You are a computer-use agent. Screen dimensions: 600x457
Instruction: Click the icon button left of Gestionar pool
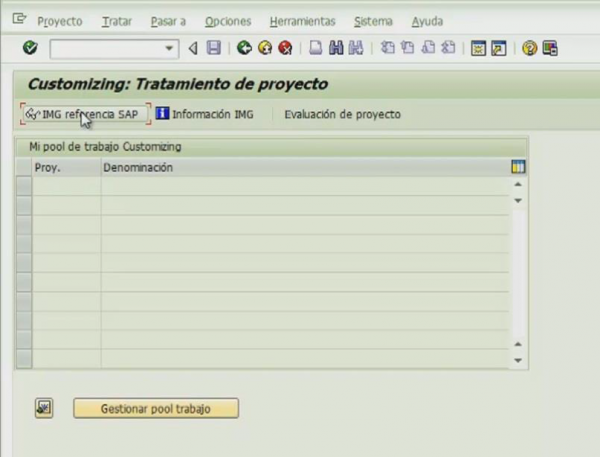[44, 408]
